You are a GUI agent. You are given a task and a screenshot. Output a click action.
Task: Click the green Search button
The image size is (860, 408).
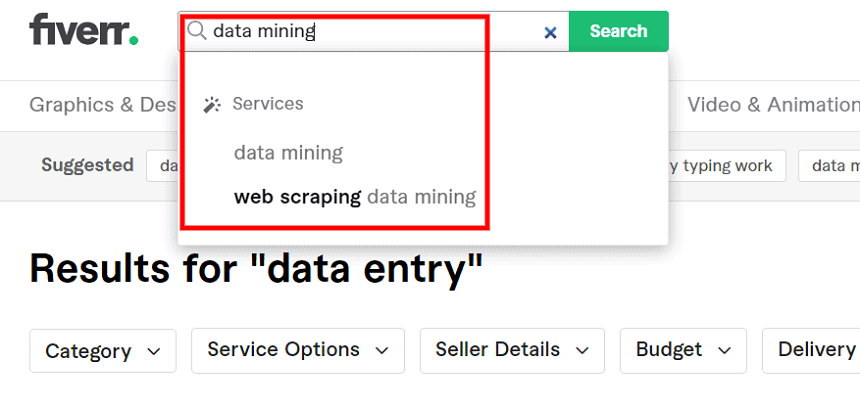619,31
